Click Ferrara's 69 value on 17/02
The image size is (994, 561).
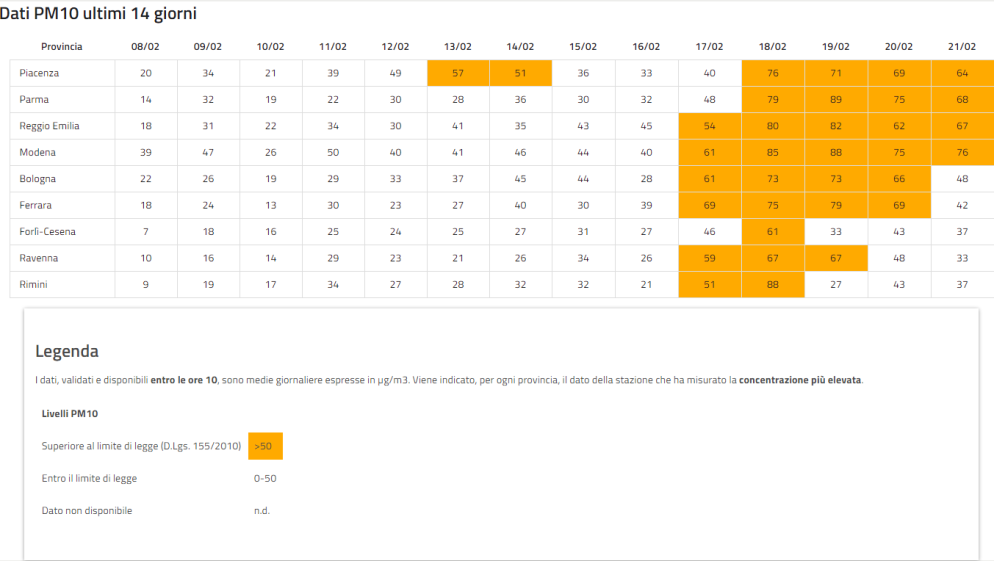709,205
